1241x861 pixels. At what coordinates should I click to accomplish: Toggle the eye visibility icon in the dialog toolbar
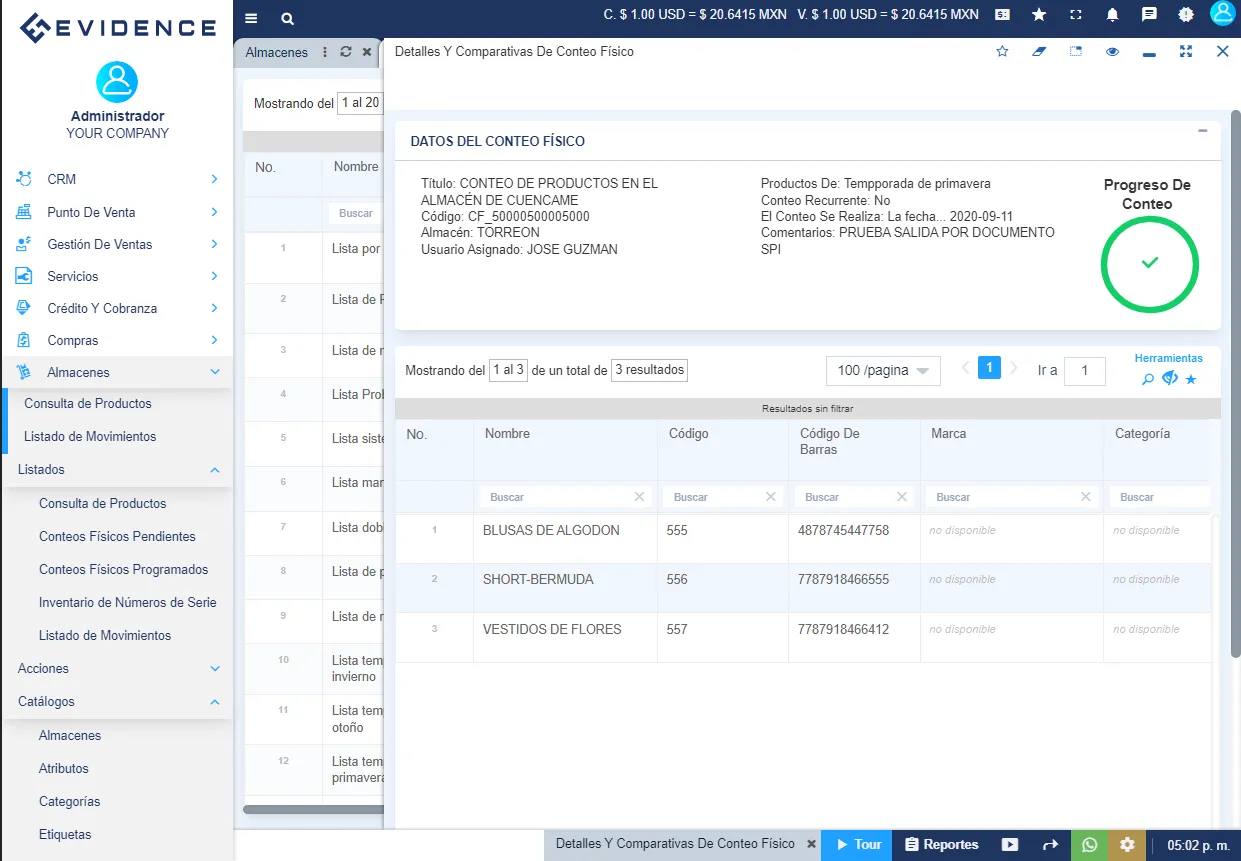[x=1112, y=51]
